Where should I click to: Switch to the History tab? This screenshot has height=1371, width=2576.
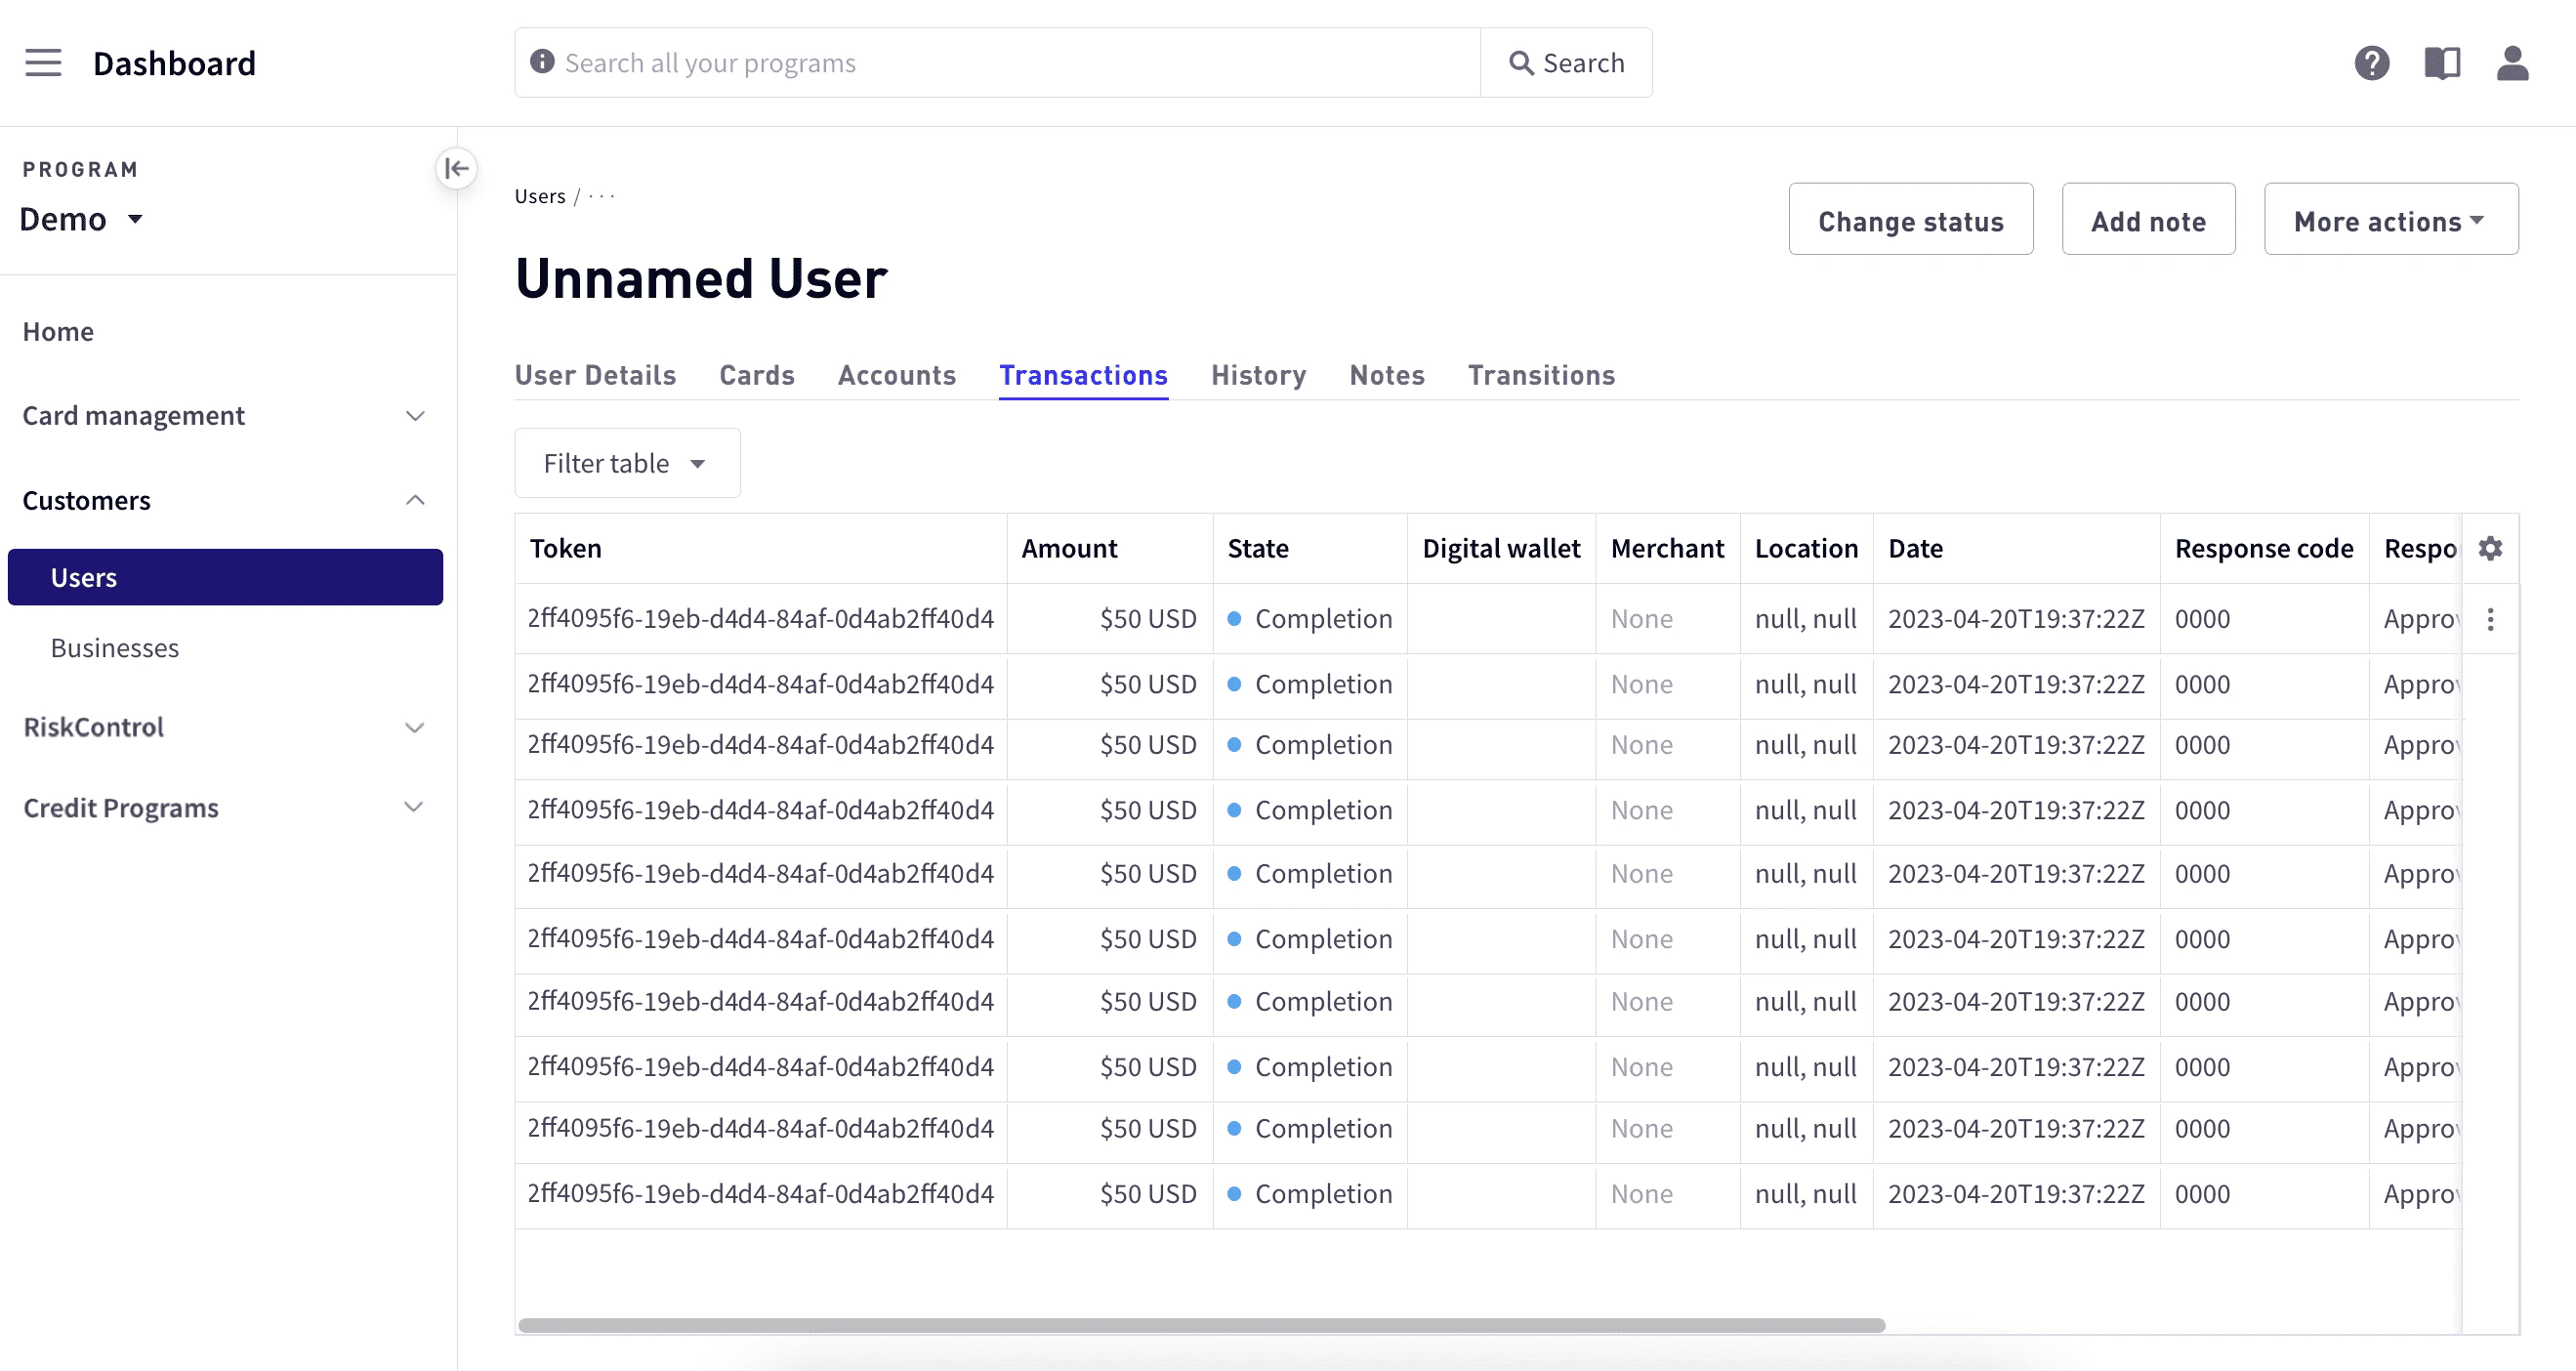click(1258, 375)
